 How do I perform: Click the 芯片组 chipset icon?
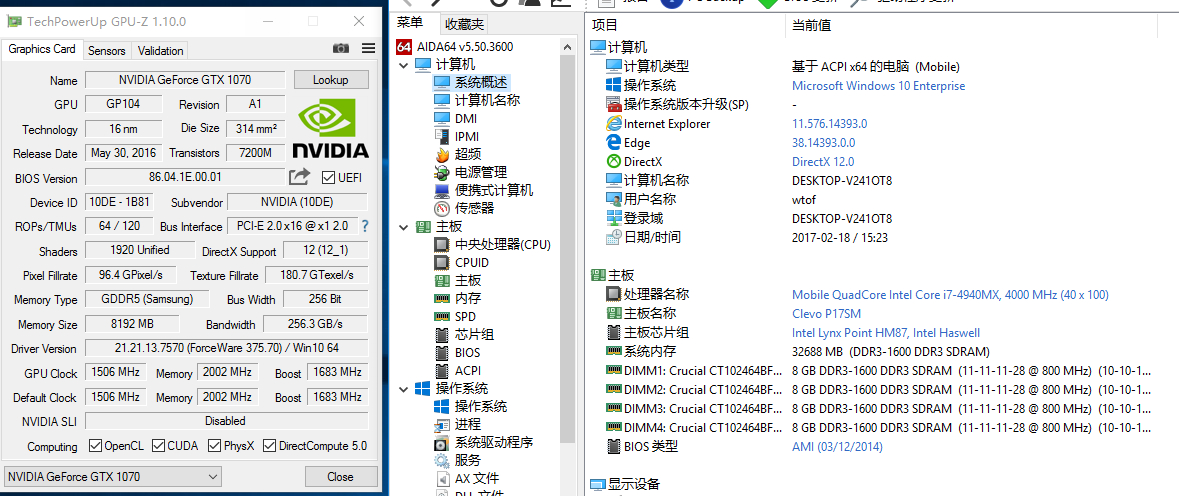[x=441, y=334]
